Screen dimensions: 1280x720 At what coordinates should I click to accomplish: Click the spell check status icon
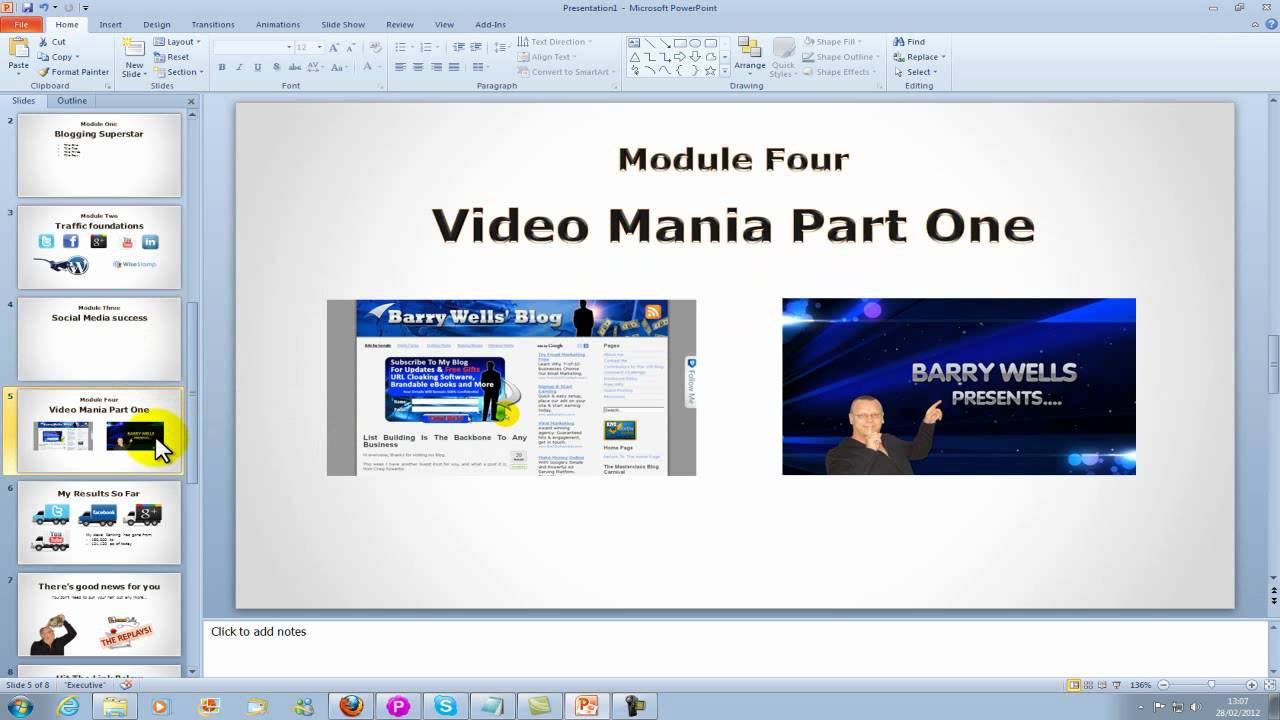tap(126, 685)
